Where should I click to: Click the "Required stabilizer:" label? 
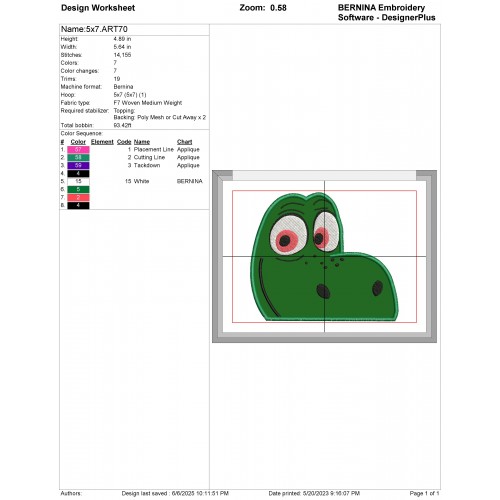[x=85, y=111]
